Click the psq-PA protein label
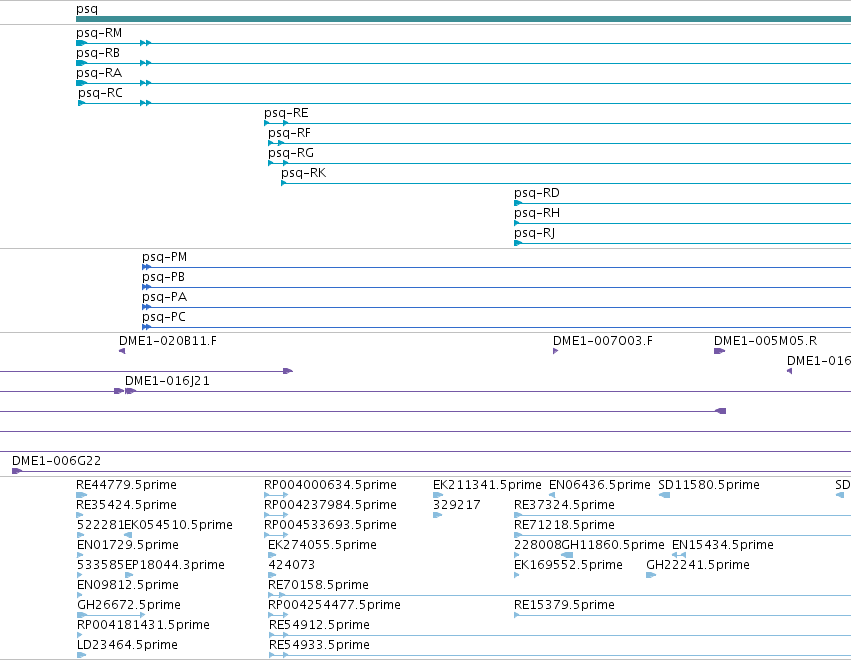851x660 pixels. click(x=164, y=297)
